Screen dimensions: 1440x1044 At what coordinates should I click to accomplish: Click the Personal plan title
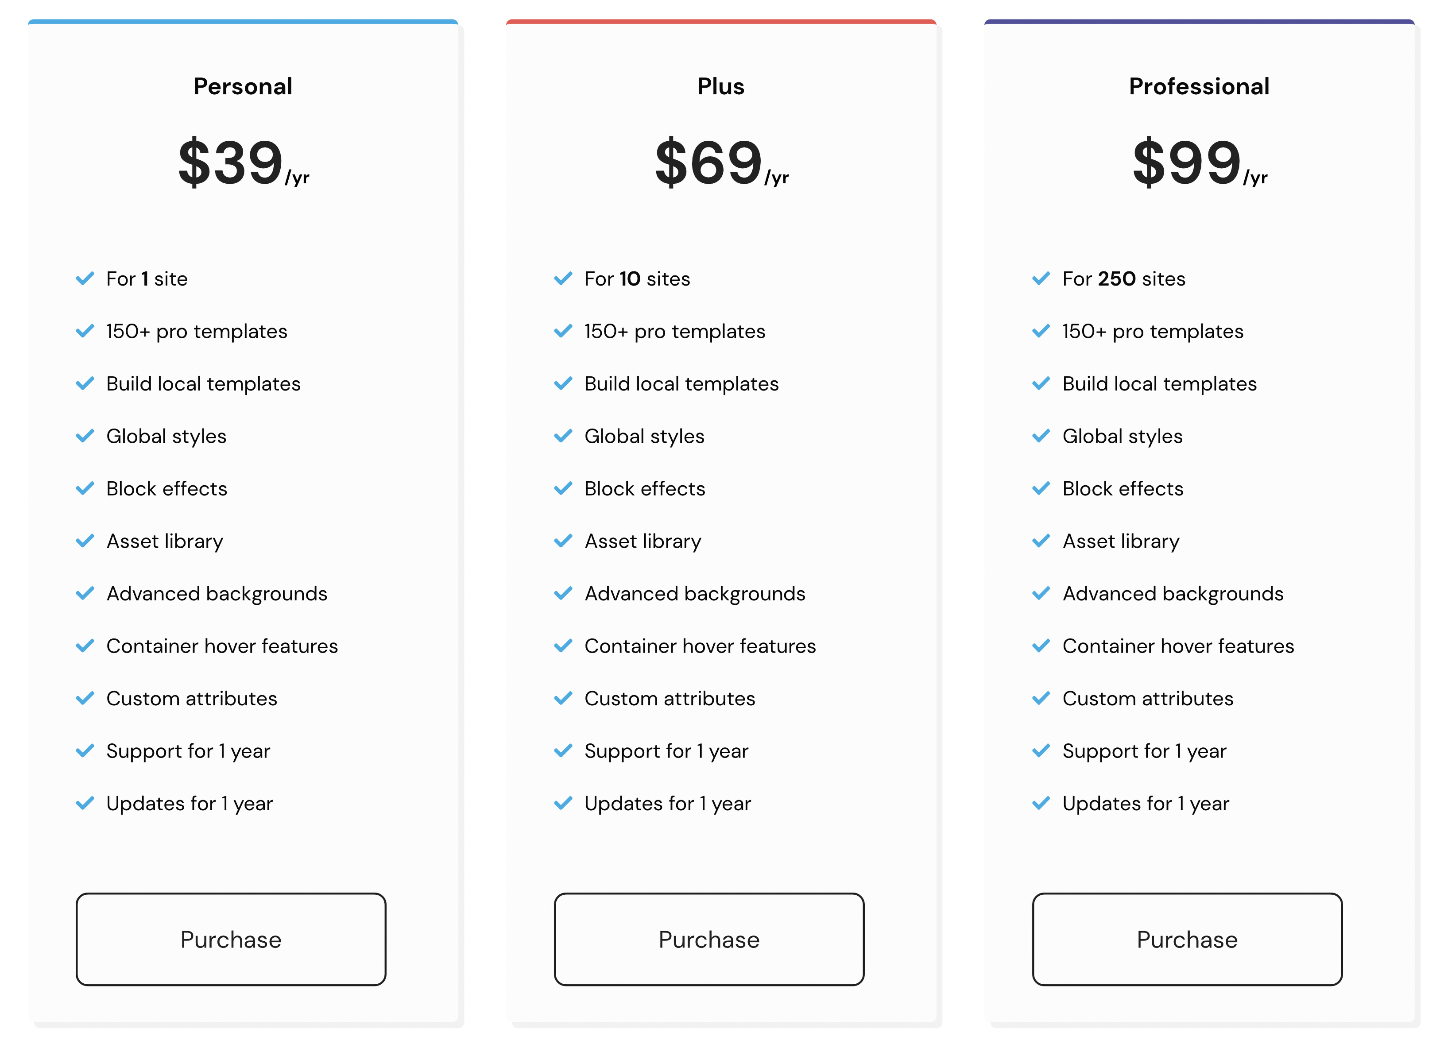tap(243, 86)
